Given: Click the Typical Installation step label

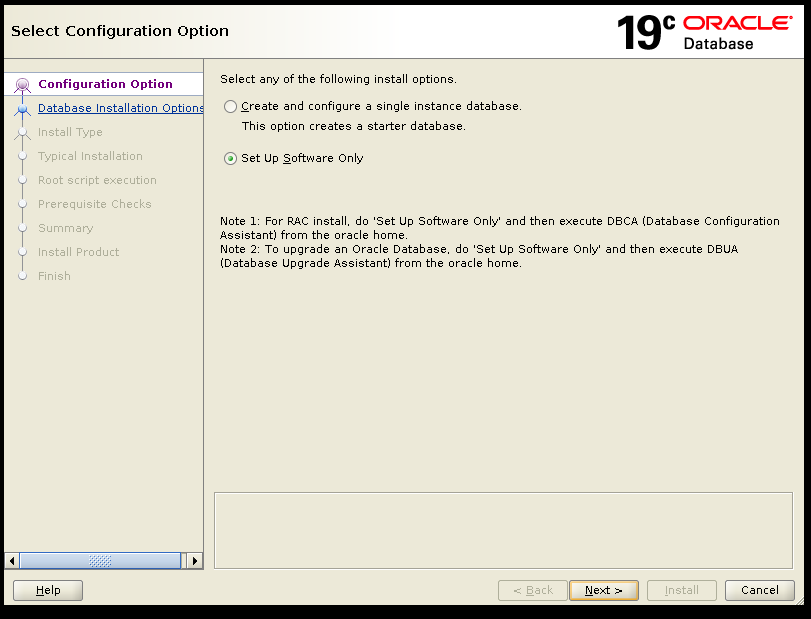Looking at the screenshot, I should (x=91, y=156).
